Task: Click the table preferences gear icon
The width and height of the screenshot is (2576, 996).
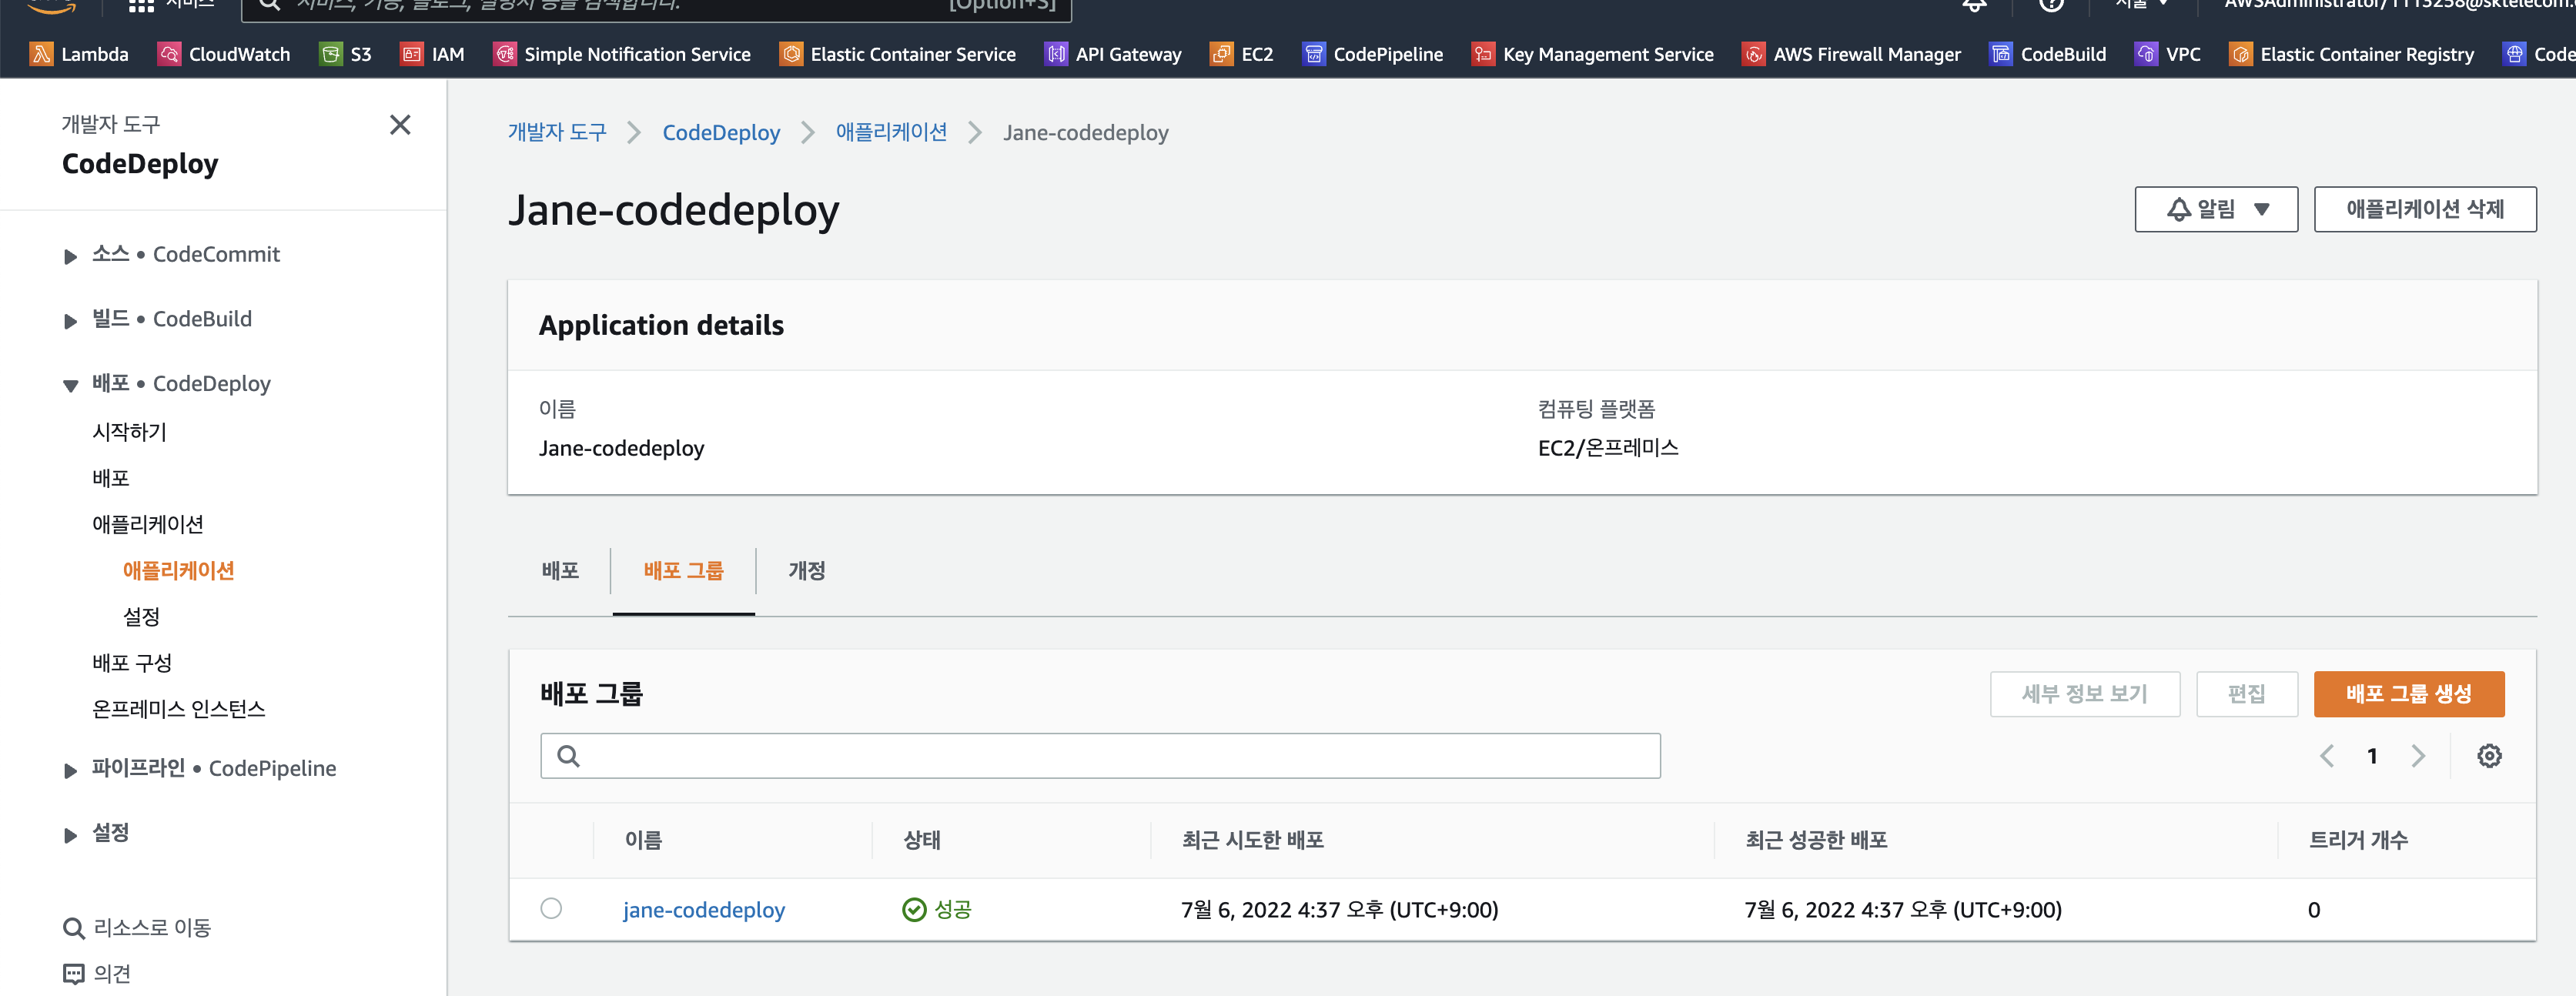Action: (2489, 756)
